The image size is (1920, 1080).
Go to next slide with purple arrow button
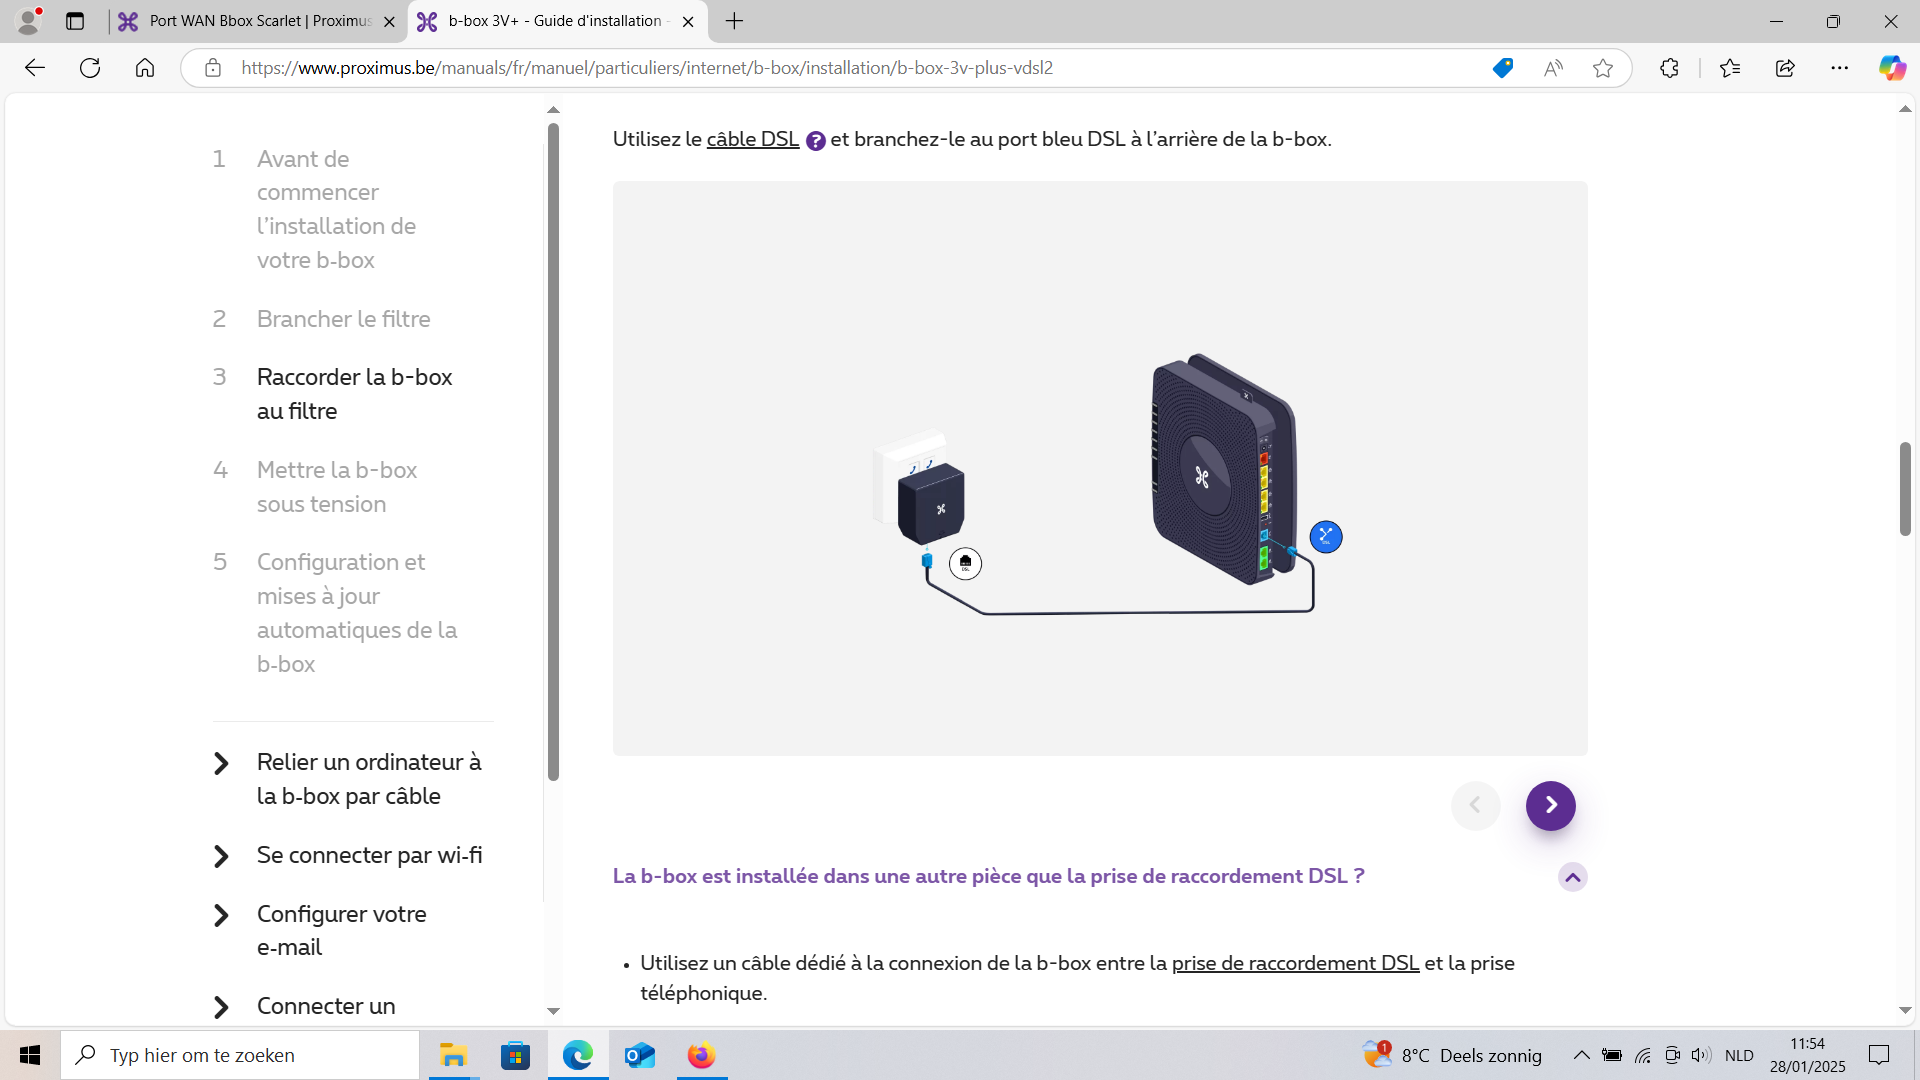click(x=1550, y=805)
